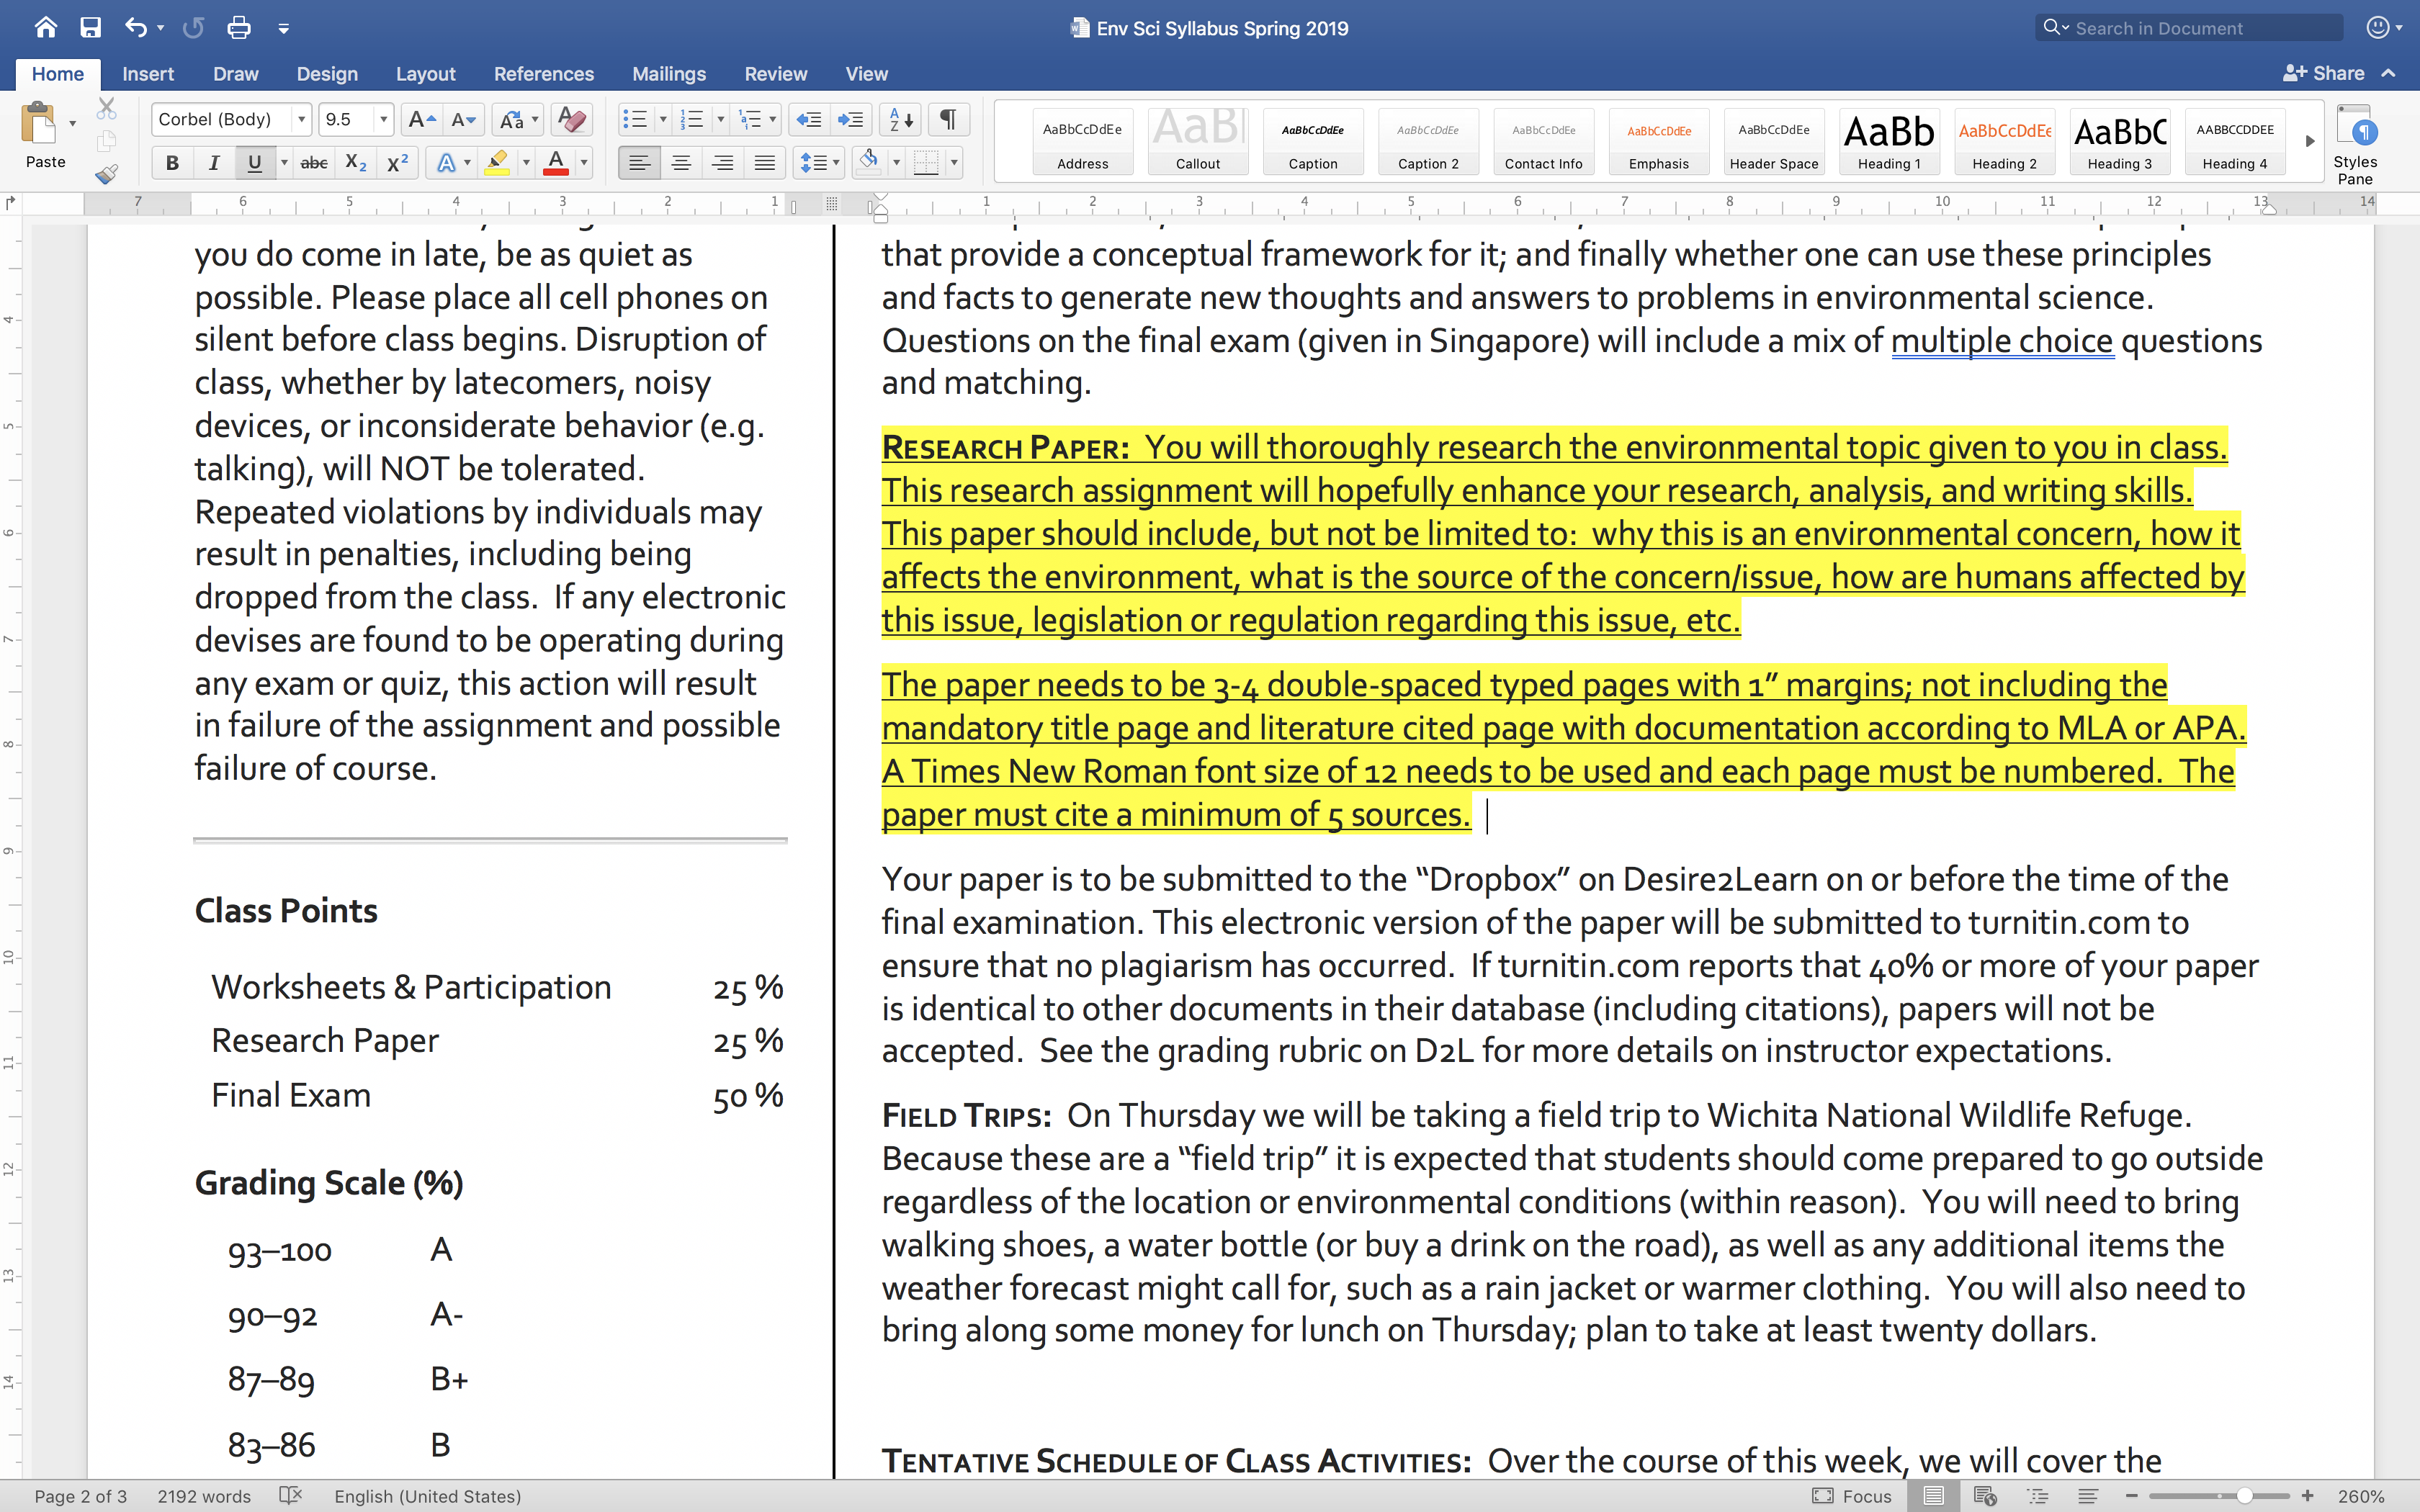Viewport: 2420px width, 1512px height.
Task: Decrease paragraph indent
Action: pyautogui.click(x=808, y=120)
